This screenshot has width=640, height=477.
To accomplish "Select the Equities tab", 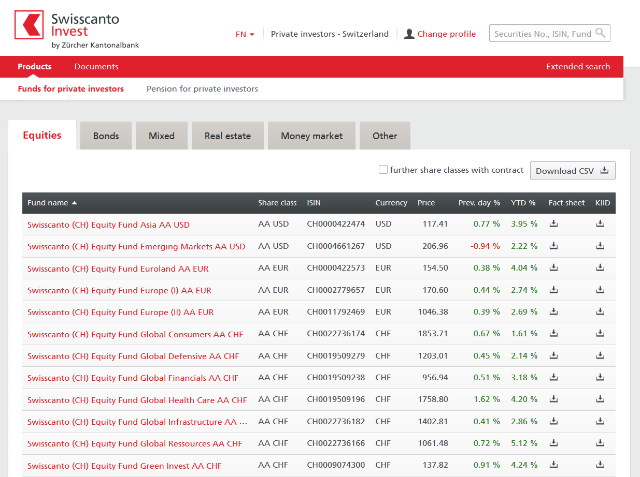I will tap(42, 135).
